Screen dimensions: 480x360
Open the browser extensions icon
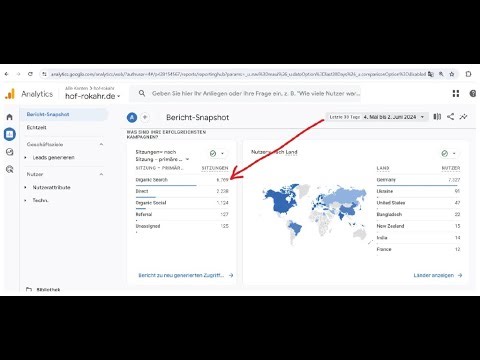click(468, 74)
